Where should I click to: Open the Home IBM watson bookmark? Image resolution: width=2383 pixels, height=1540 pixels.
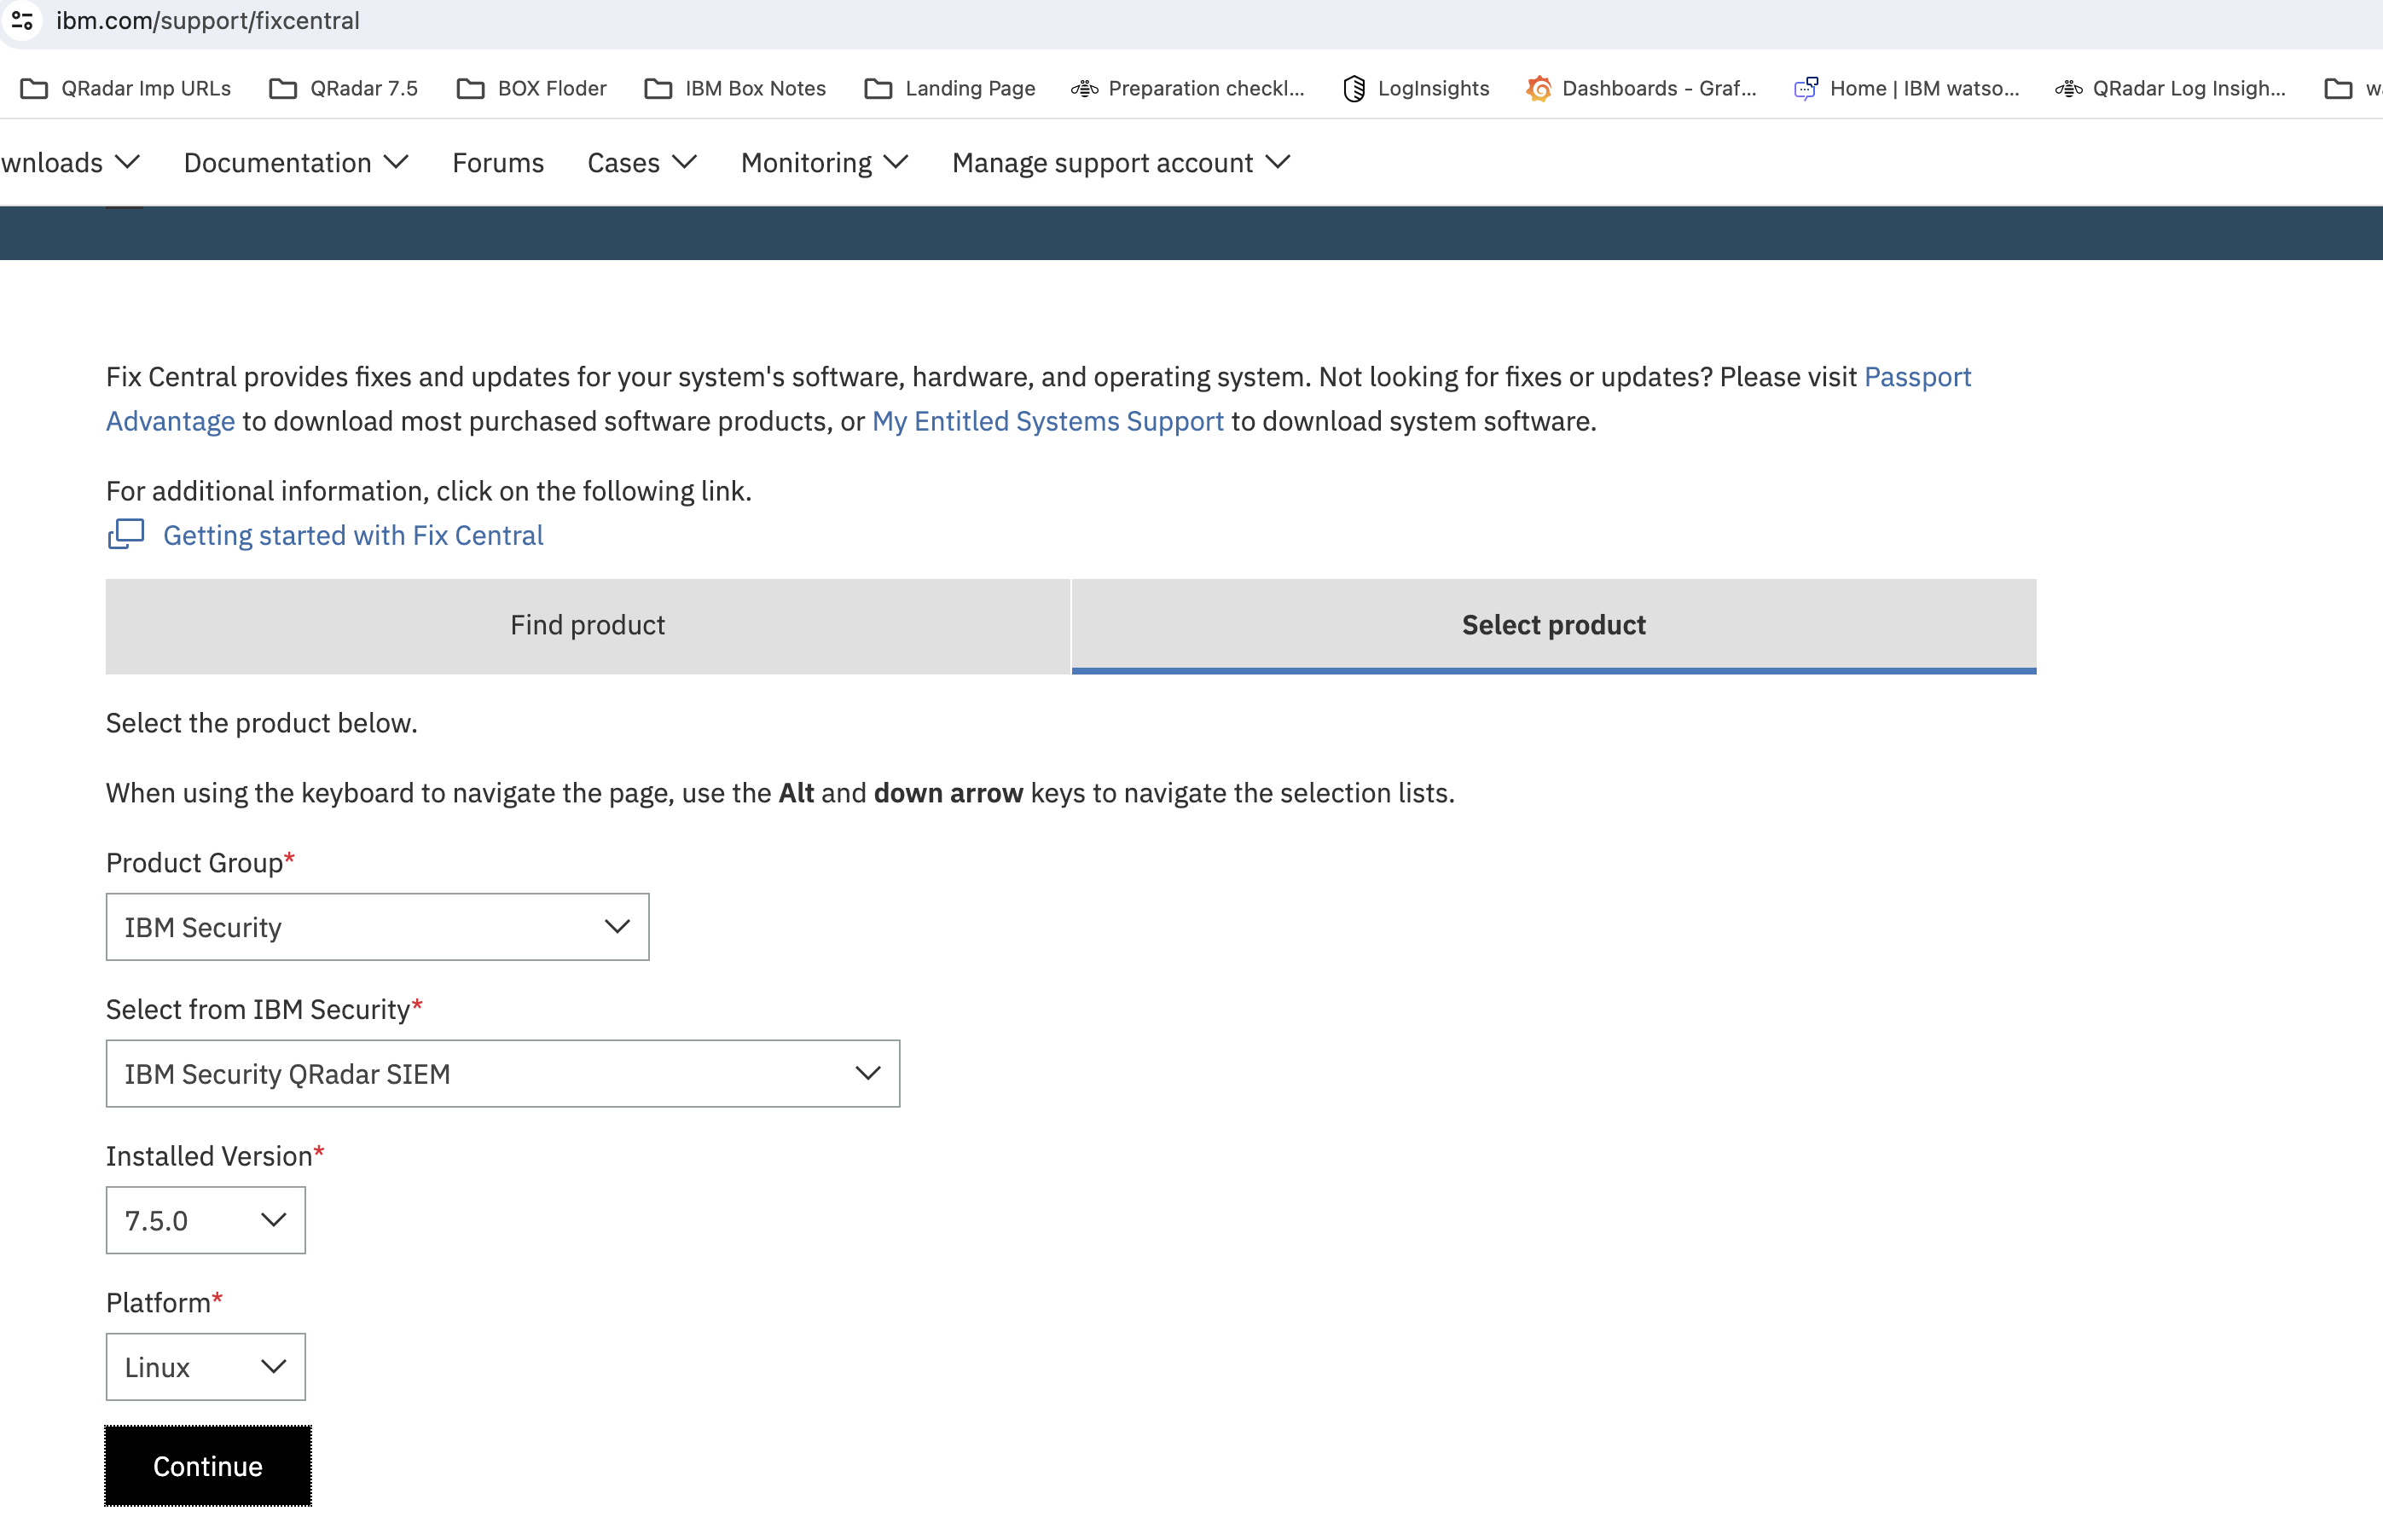(1906, 88)
